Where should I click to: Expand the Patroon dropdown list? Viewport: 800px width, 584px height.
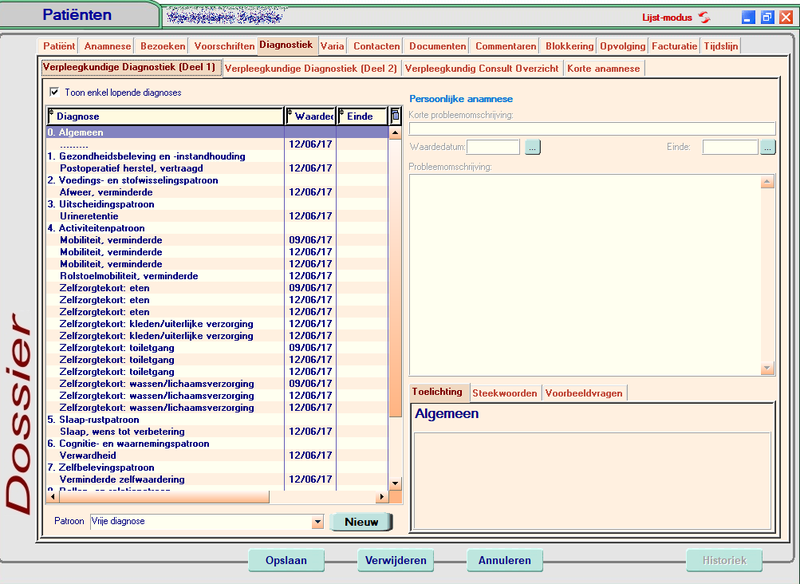coord(318,522)
